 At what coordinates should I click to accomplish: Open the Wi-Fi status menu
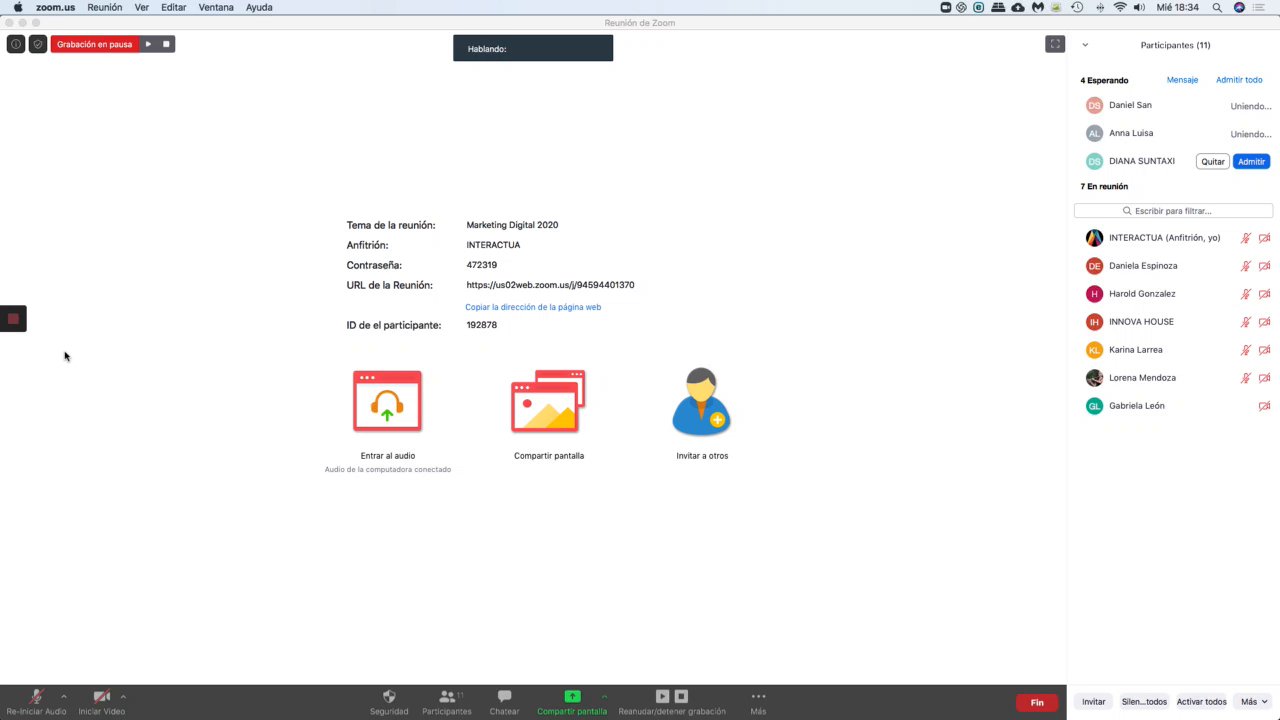(1120, 7)
